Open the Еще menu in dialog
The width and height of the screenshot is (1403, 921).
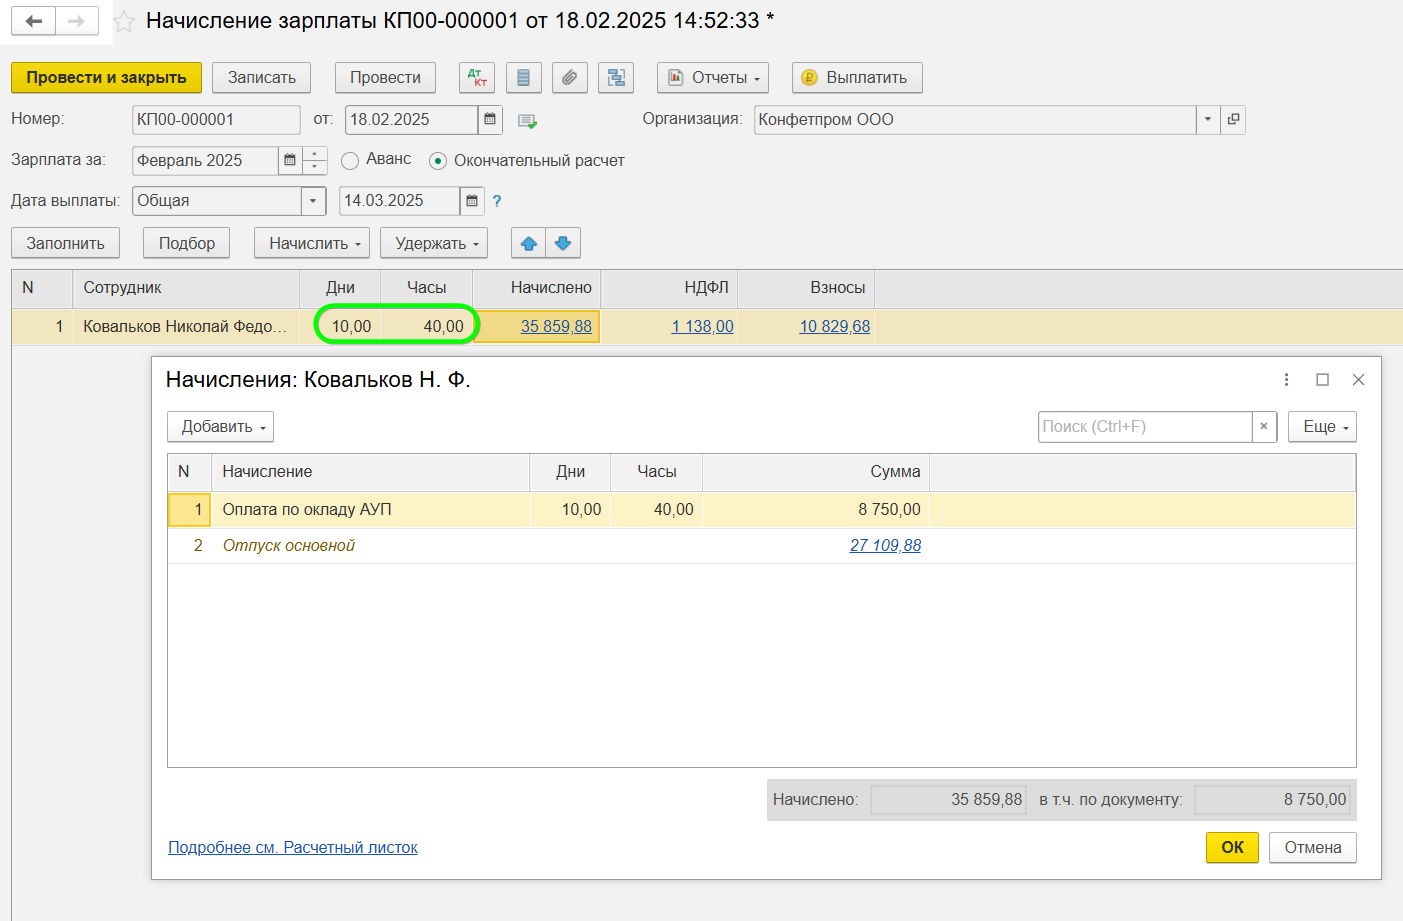point(1322,426)
